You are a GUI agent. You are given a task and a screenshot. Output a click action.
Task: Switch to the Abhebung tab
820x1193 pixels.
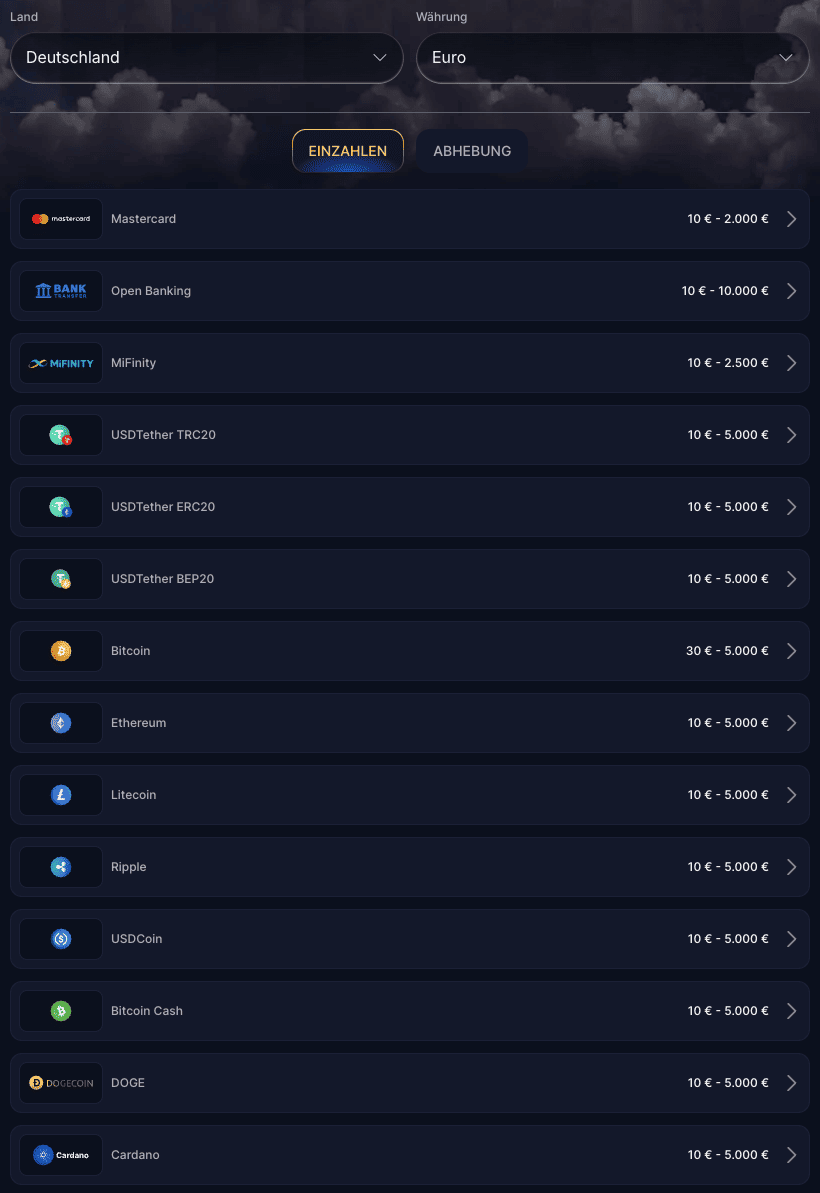(472, 151)
